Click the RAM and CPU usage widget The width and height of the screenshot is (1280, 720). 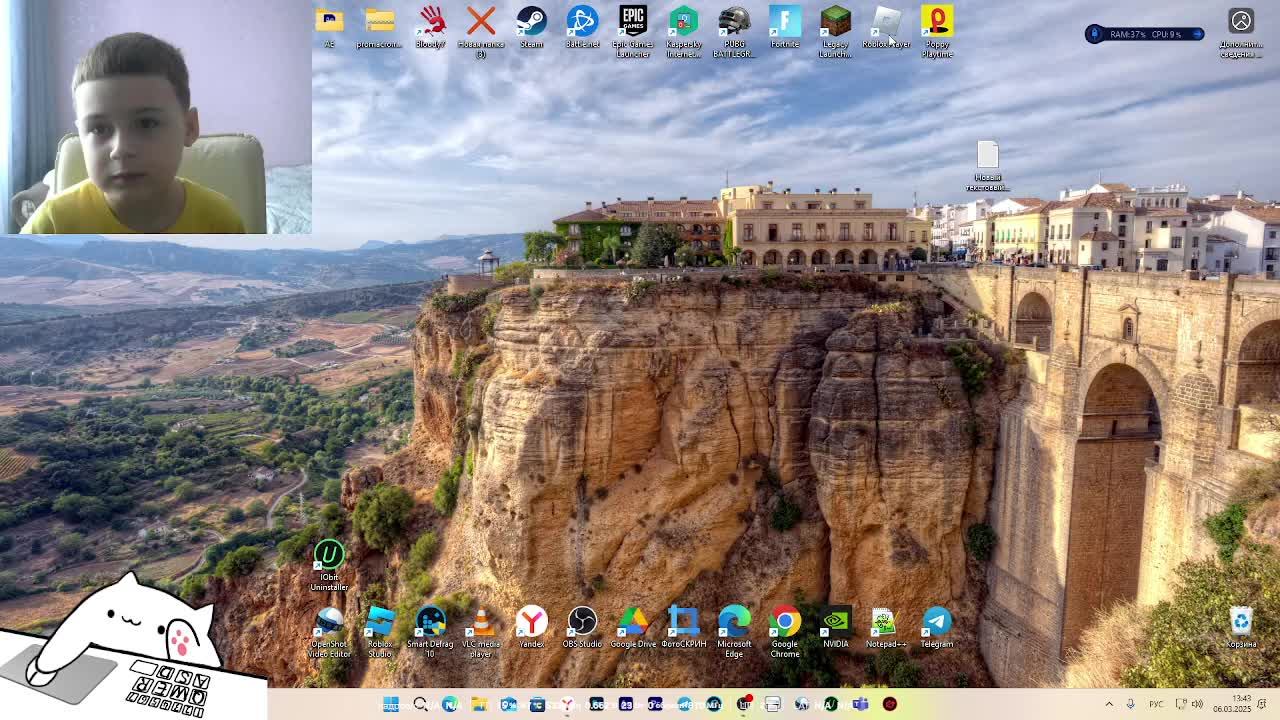pyautogui.click(x=1145, y=34)
